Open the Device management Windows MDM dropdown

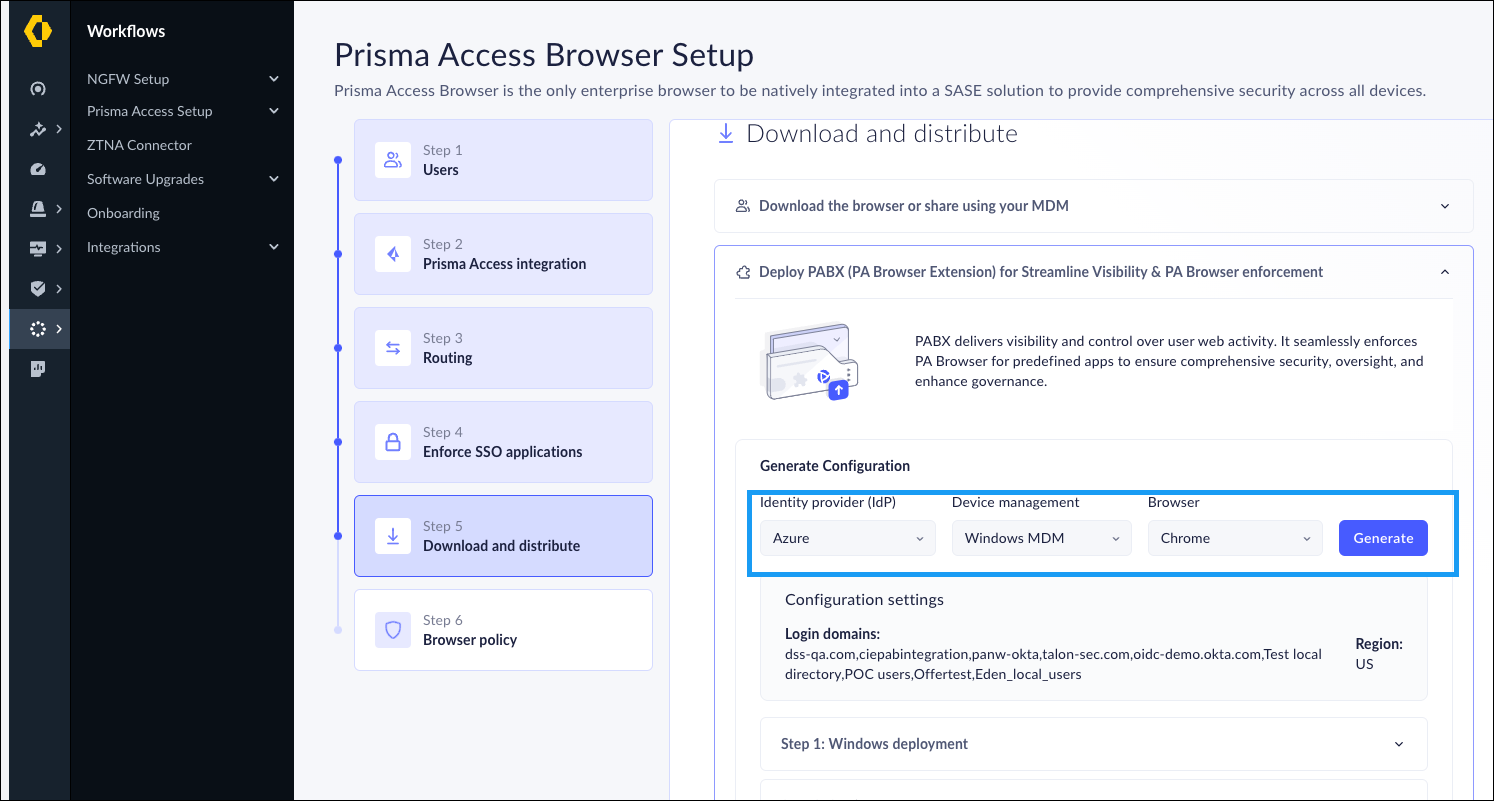(x=1041, y=538)
